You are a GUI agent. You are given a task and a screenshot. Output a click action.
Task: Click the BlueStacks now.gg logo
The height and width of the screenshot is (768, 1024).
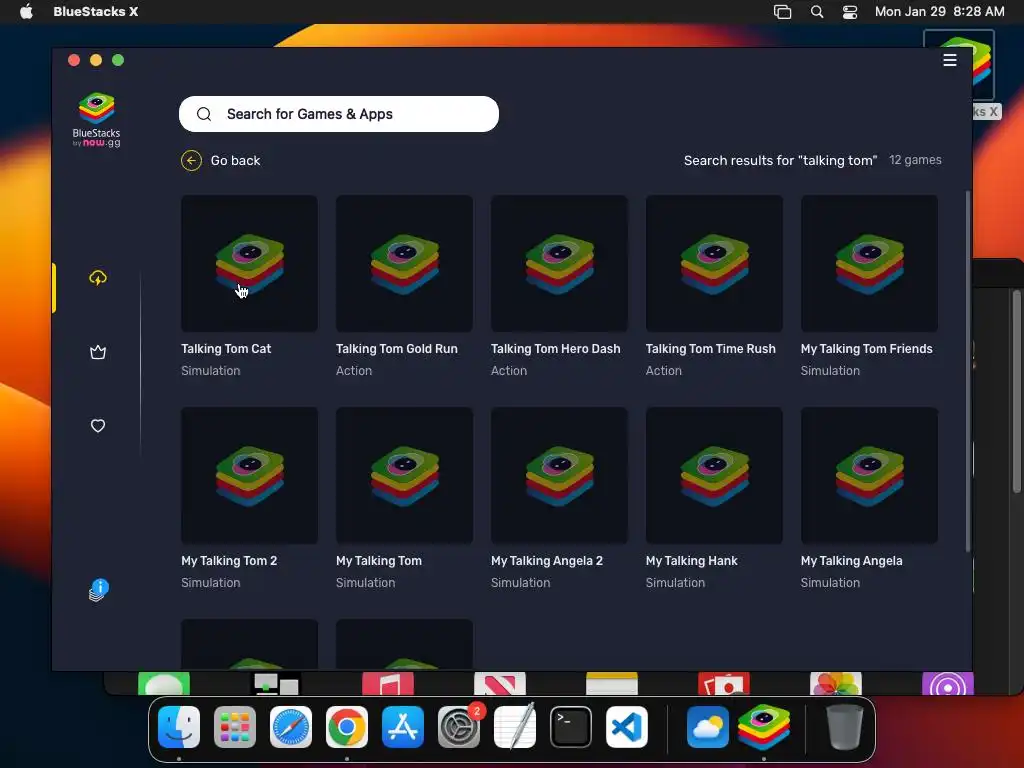click(x=97, y=120)
